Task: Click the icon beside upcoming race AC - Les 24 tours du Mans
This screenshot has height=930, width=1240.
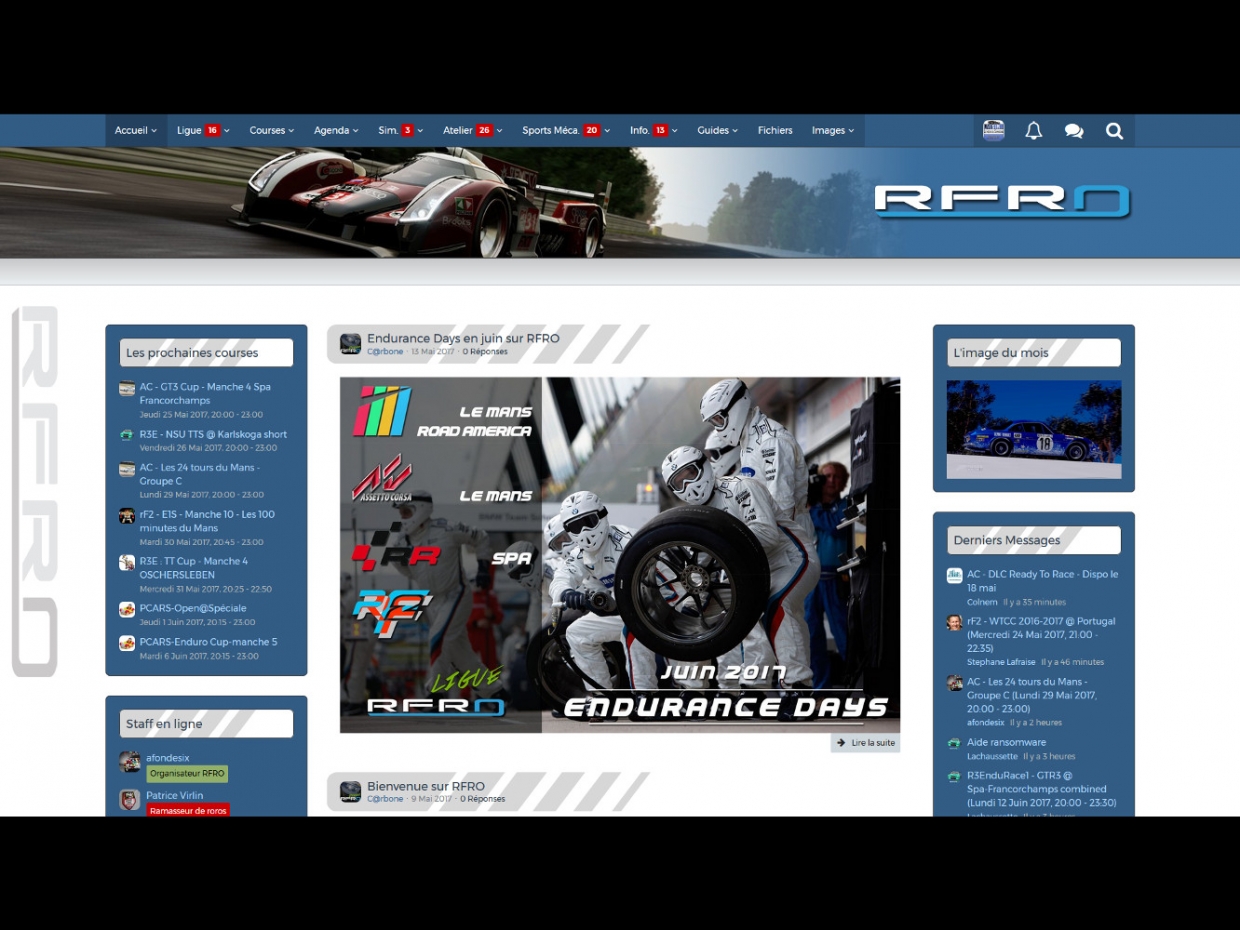Action: coord(127,469)
